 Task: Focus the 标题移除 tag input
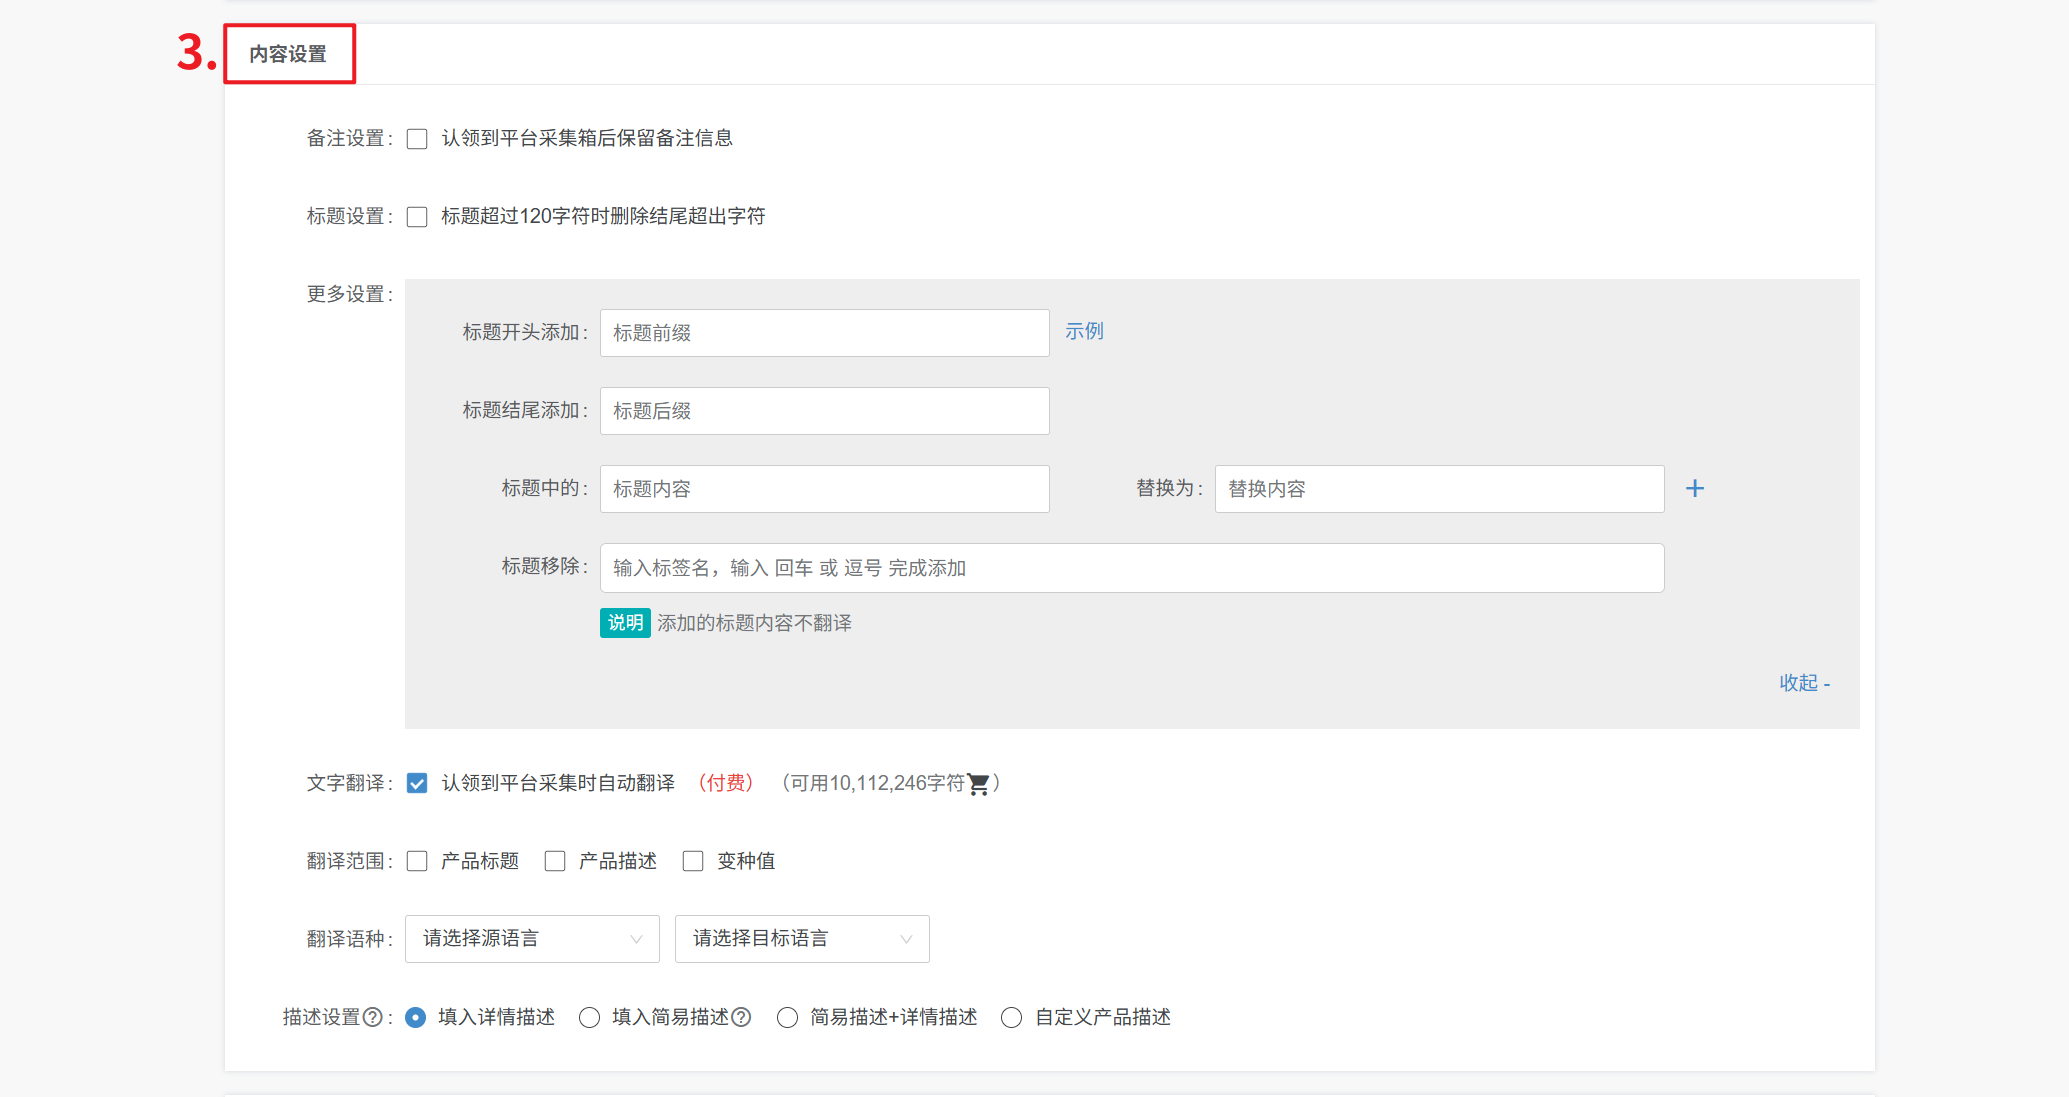coord(1131,568)
